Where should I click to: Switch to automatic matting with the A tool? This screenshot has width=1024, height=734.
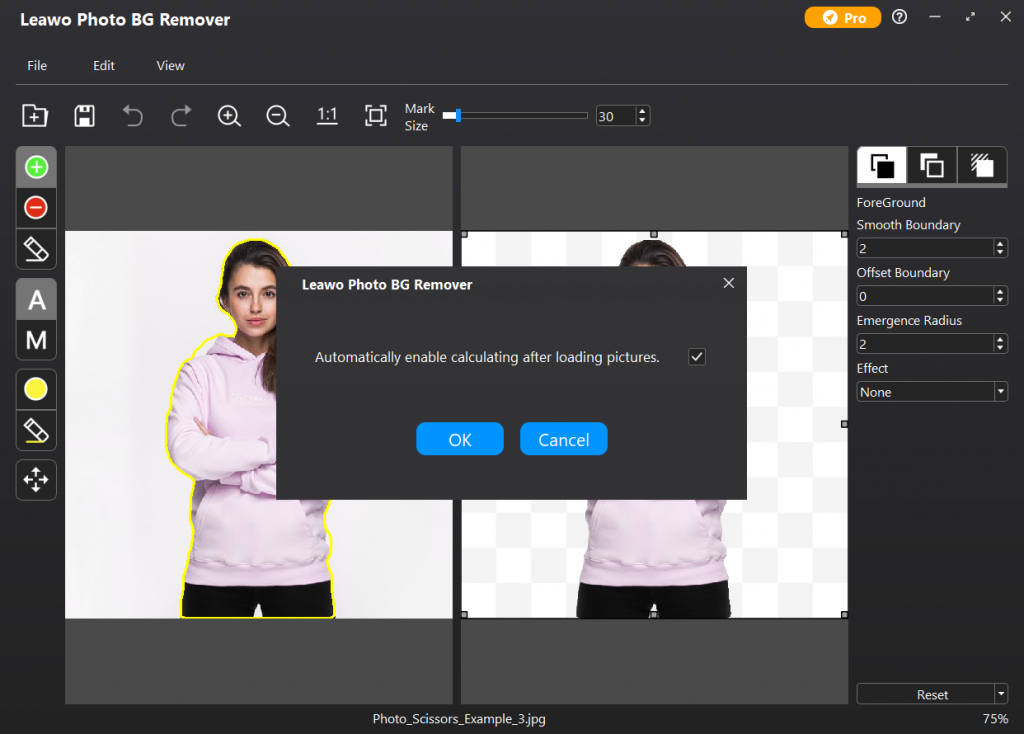click(36, 298)
